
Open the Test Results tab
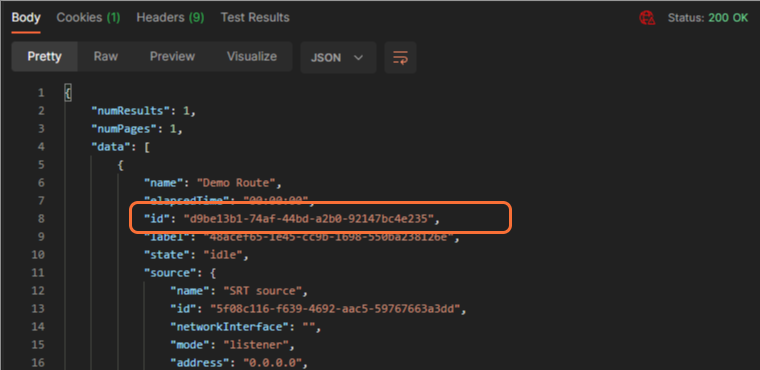tap(255, 18)
